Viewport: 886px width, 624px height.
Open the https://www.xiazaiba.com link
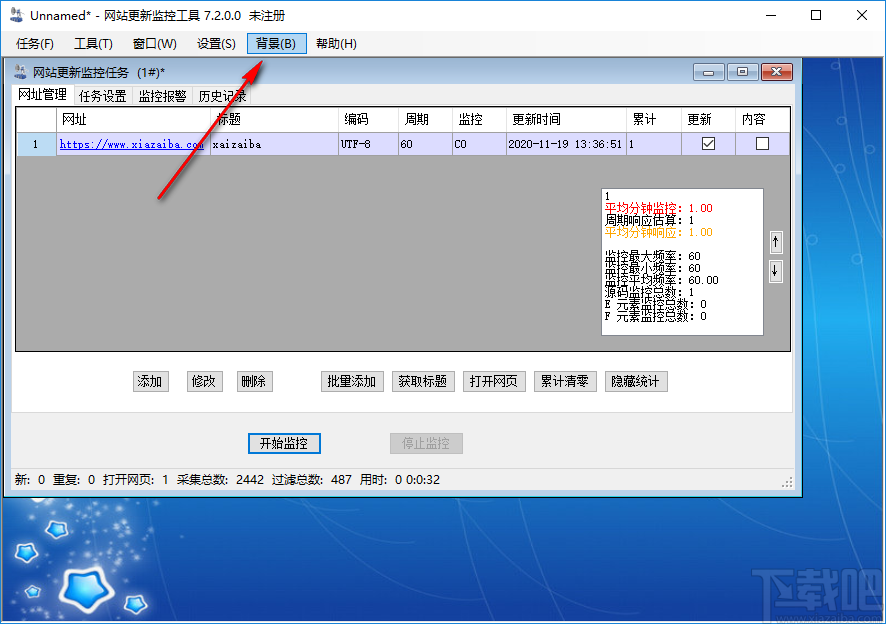130,143
